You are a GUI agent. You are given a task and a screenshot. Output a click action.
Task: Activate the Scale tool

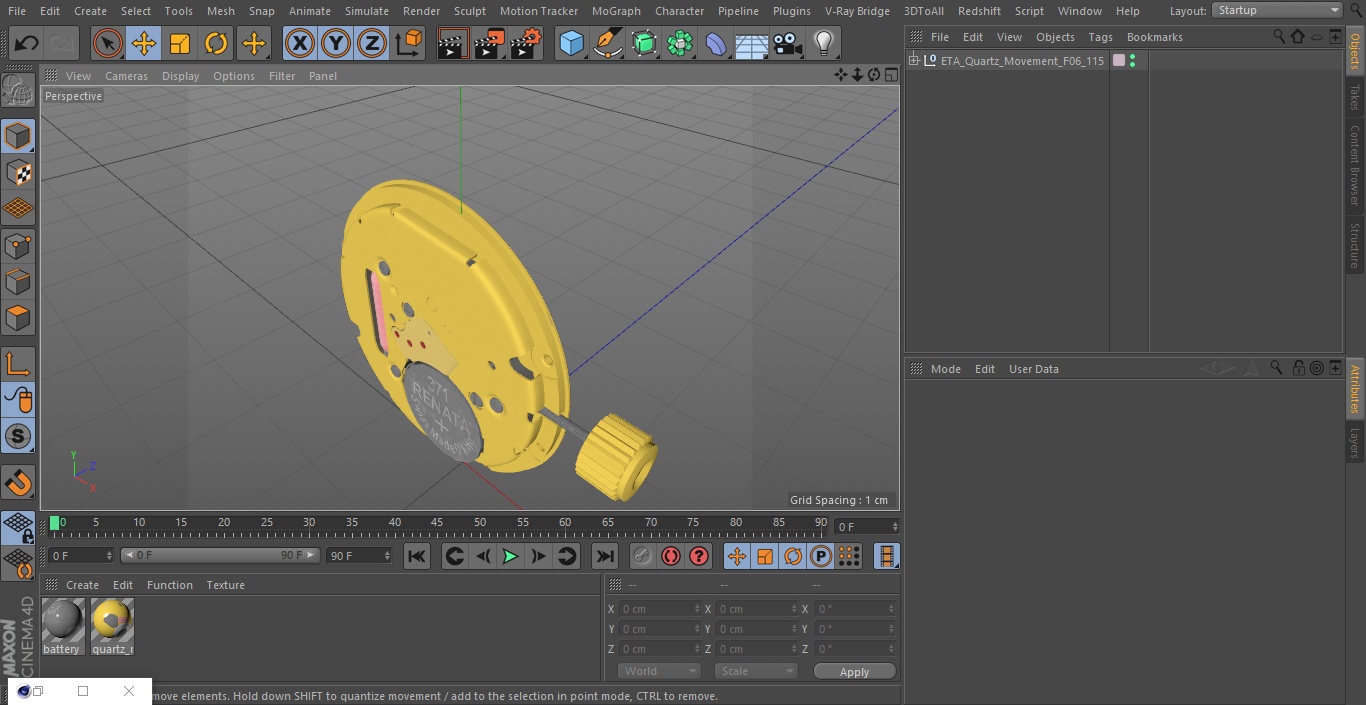(x=180, y=44)
